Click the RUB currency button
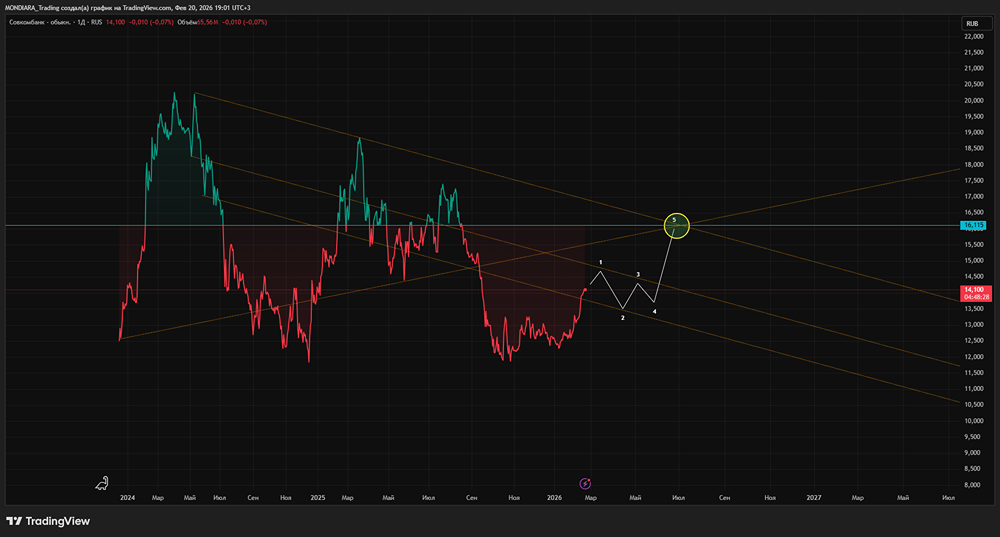 click(971, 23)
